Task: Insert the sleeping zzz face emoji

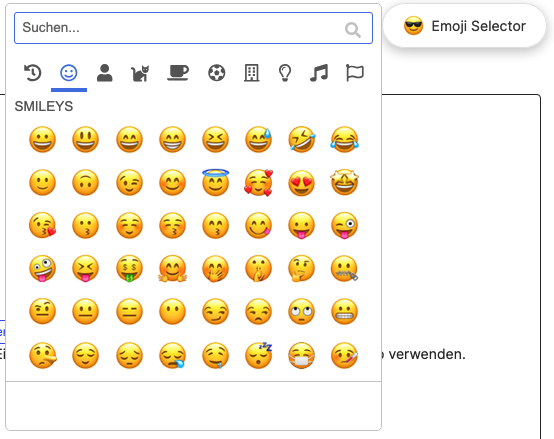Action: [259, 355]
